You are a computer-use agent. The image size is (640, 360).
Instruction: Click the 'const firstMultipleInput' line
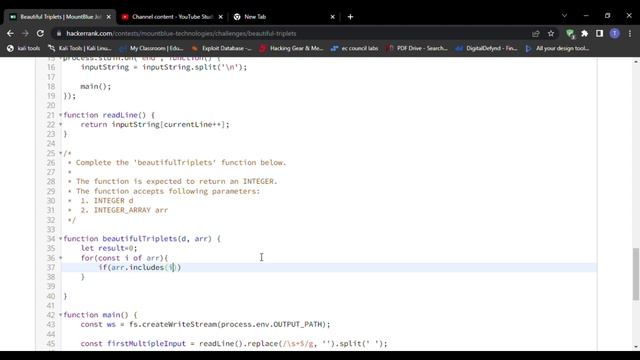pos(234,344)
